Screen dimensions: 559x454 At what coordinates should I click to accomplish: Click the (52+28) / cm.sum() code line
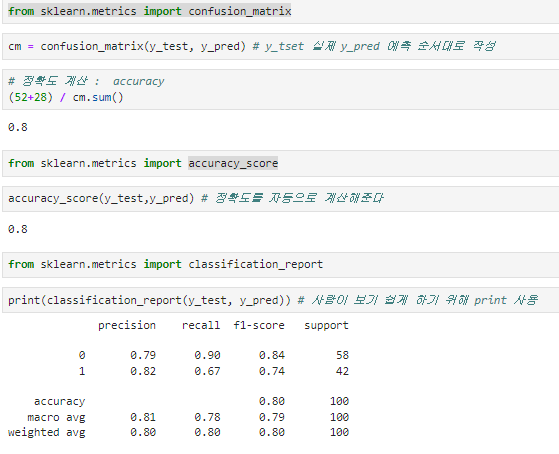click(66, 97)
